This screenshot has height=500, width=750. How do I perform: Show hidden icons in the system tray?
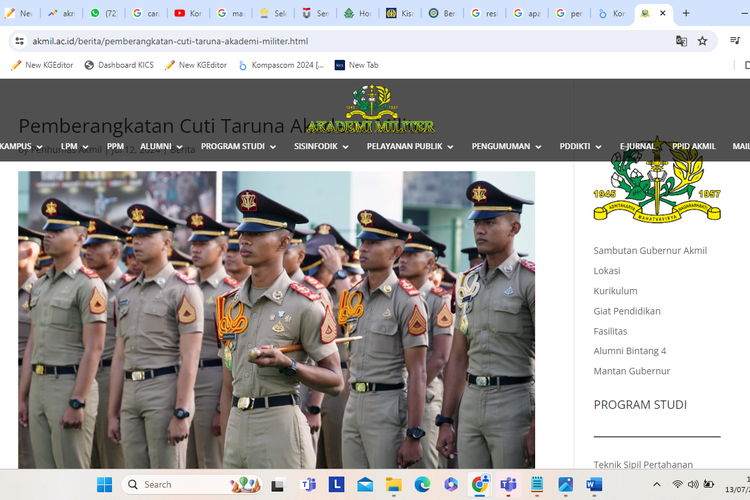[x=654, y=485]
